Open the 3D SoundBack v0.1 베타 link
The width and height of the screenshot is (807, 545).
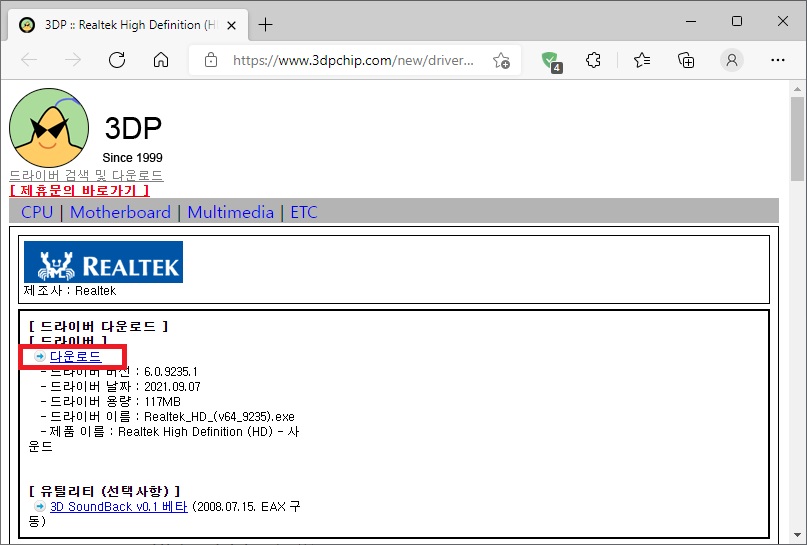coord(119,506)
